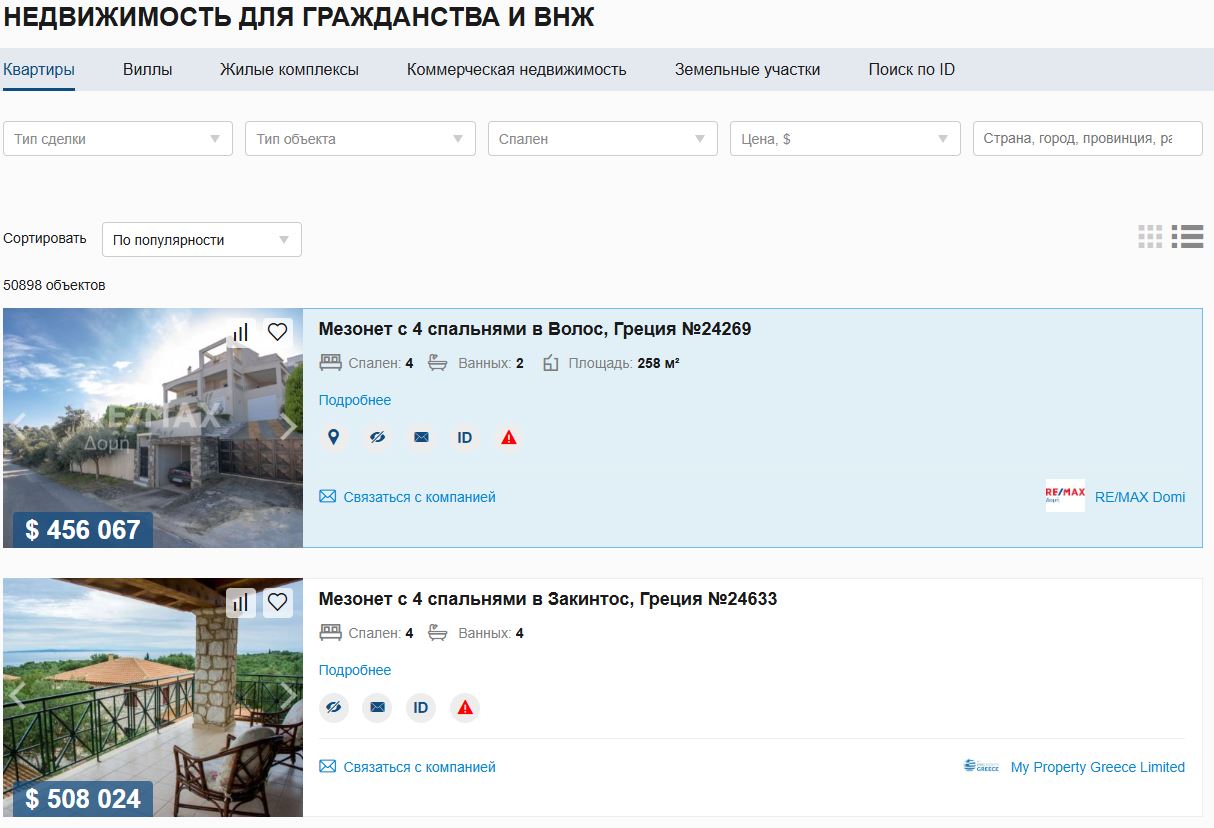Hide the Volos maisonette listing
1214x828 pixels.
coord(377,438)
